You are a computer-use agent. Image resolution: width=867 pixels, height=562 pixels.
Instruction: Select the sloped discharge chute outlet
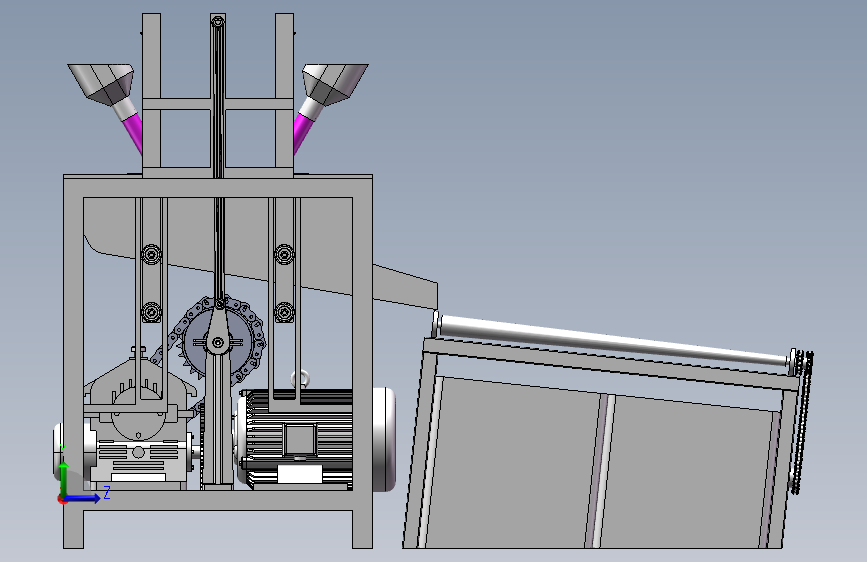point(405,287)
